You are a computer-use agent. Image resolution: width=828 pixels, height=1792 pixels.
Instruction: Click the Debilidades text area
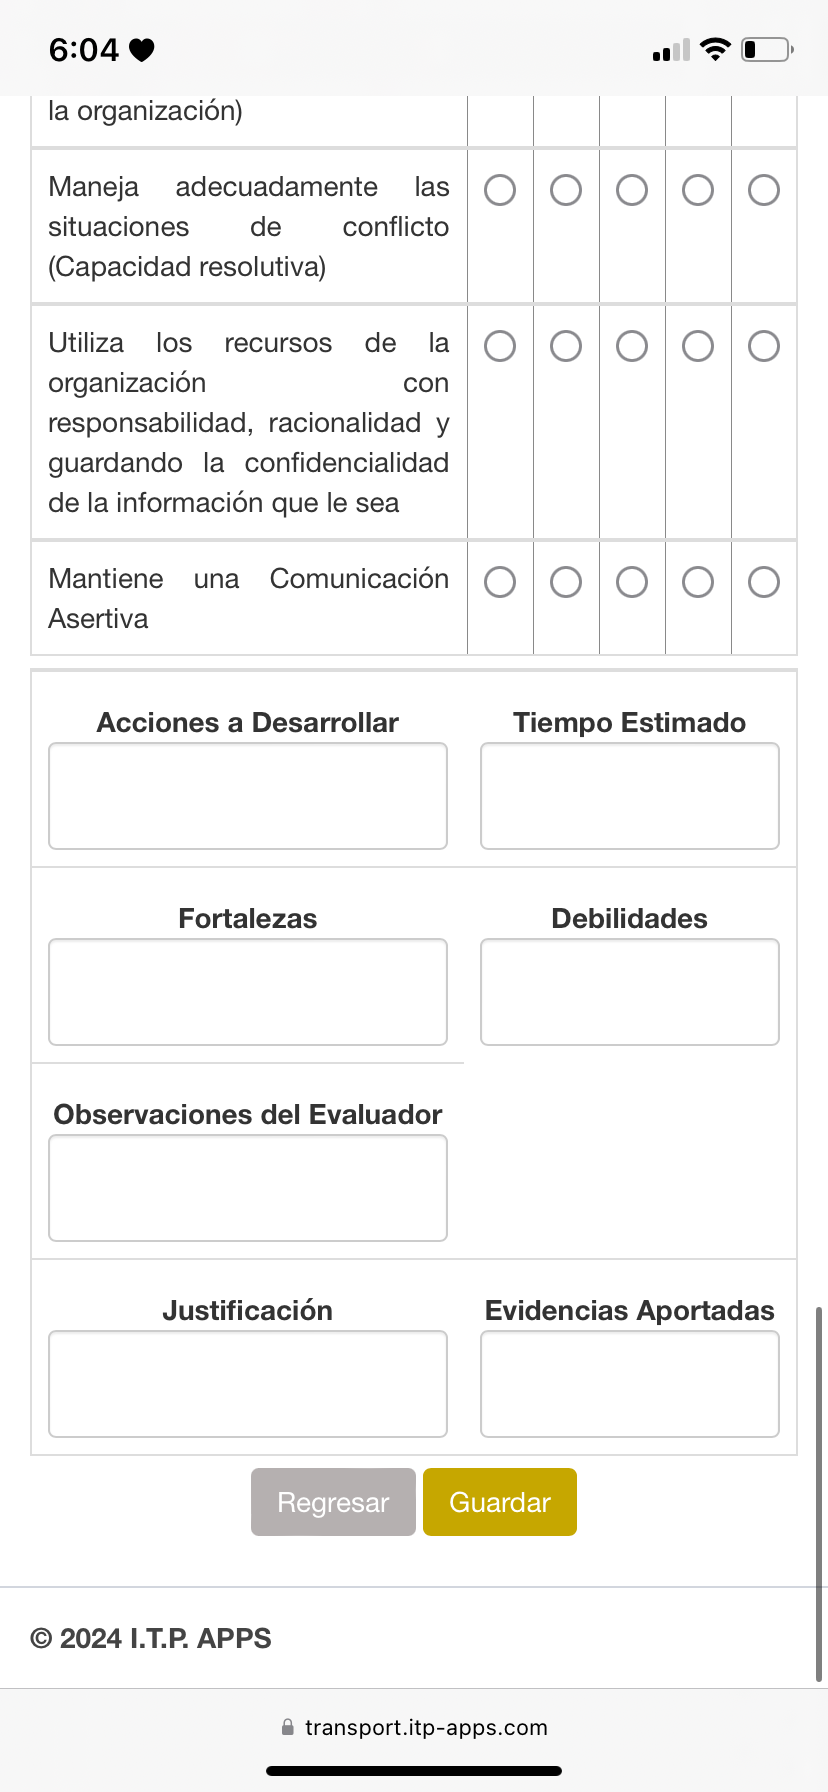point(630,992)
